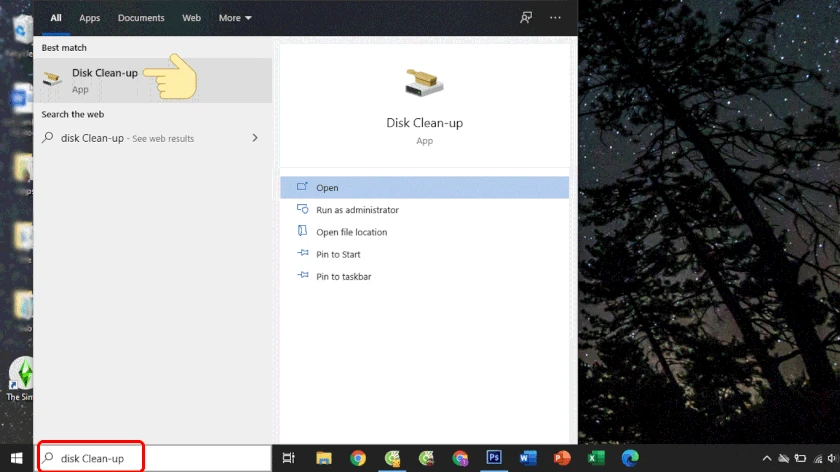Viewport: 840px width, 472px height.
Task: Open web results for disk Clean-up
Action: click(x=153, y=138)
